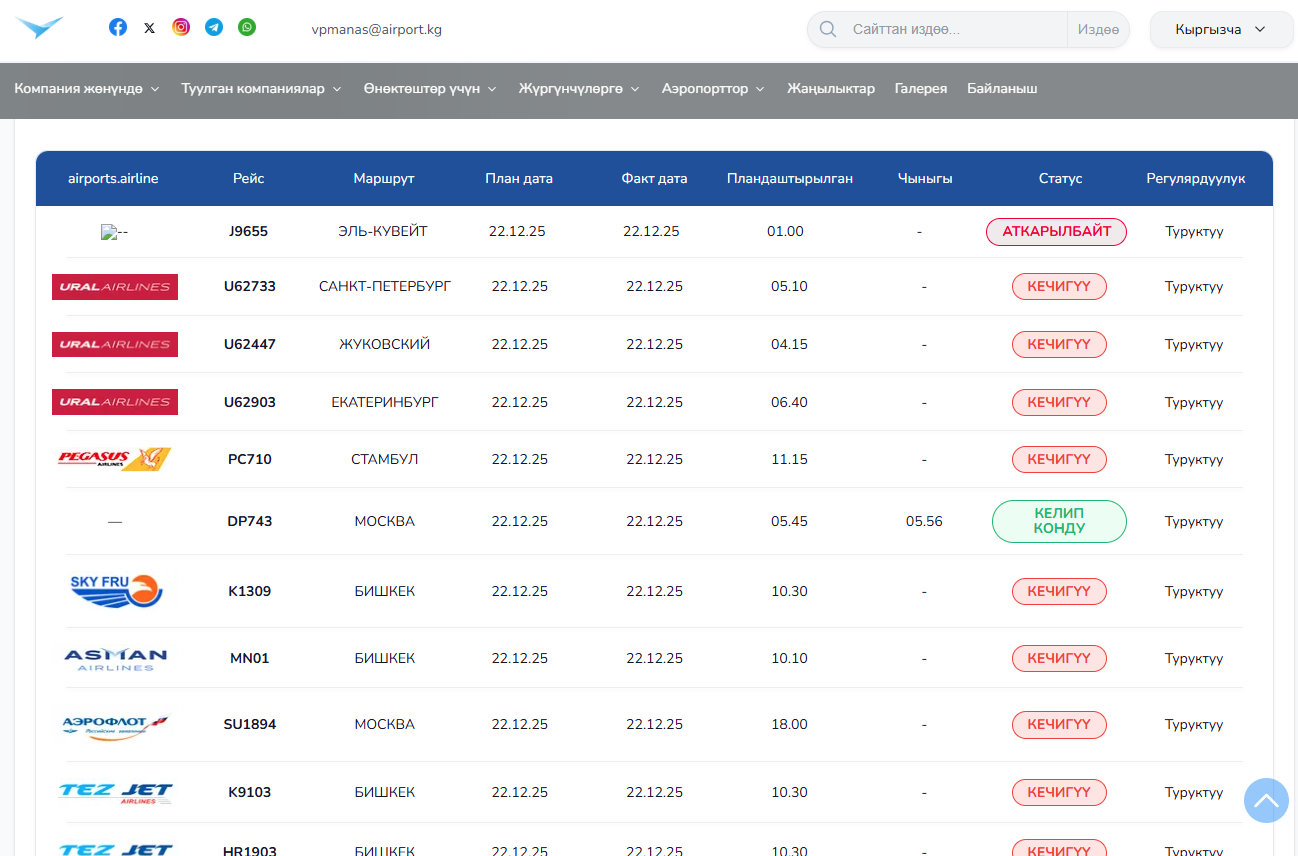The image size is (1298, 856).
Task: Click the АТКАРЫЛБАЙТ status badge
Action: click(x=1057, y=232)
